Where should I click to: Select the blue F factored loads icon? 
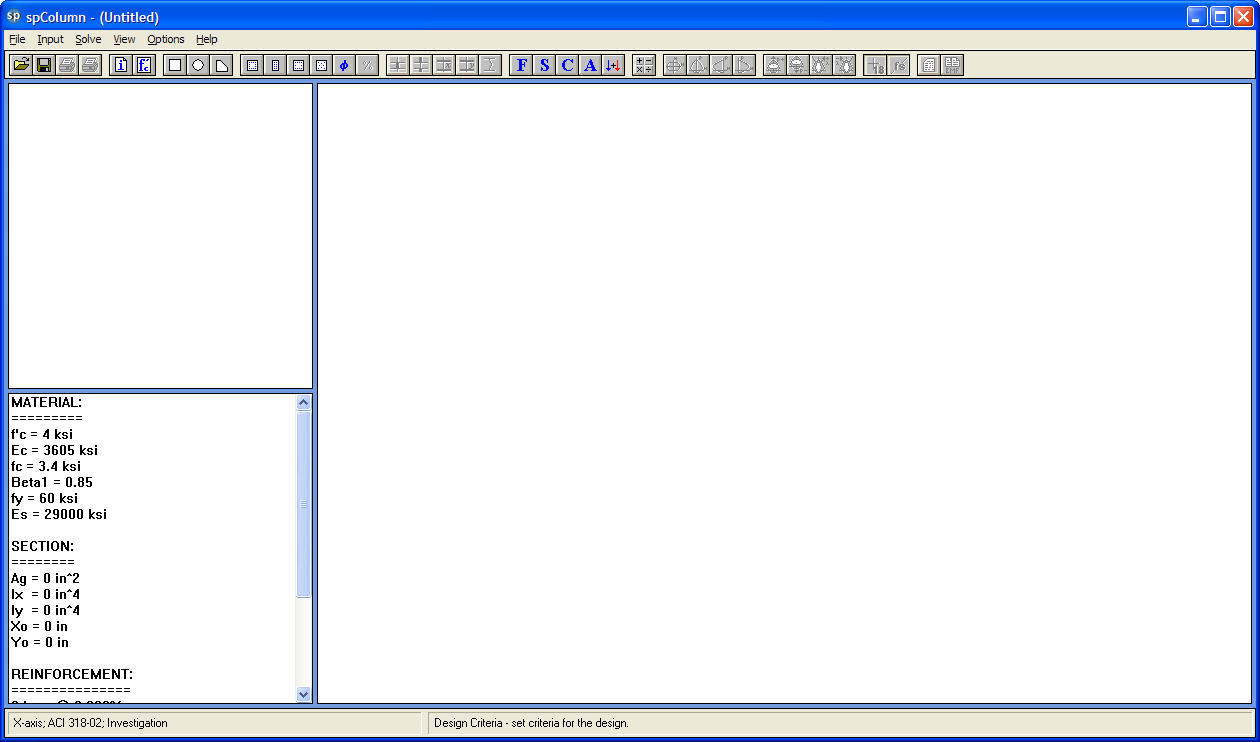click(x=521, y=65)
